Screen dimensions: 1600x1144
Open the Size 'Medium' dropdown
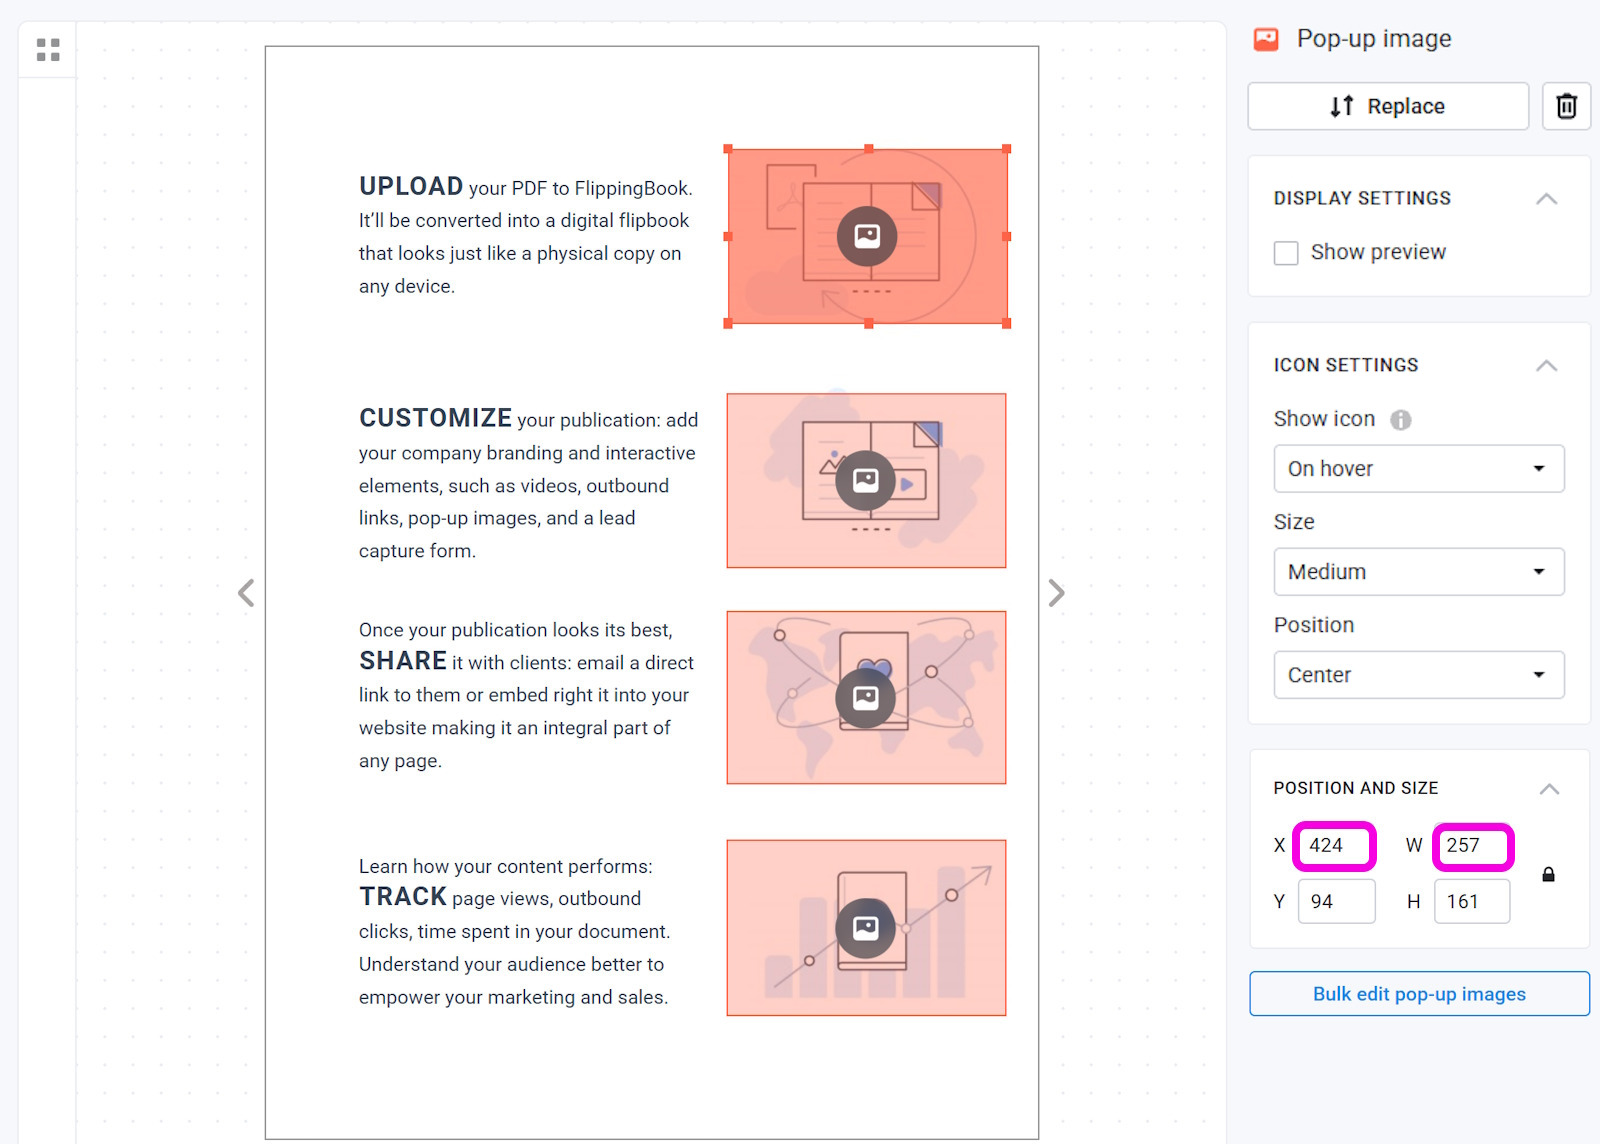pyautogui.click(x=1418, y=572)
